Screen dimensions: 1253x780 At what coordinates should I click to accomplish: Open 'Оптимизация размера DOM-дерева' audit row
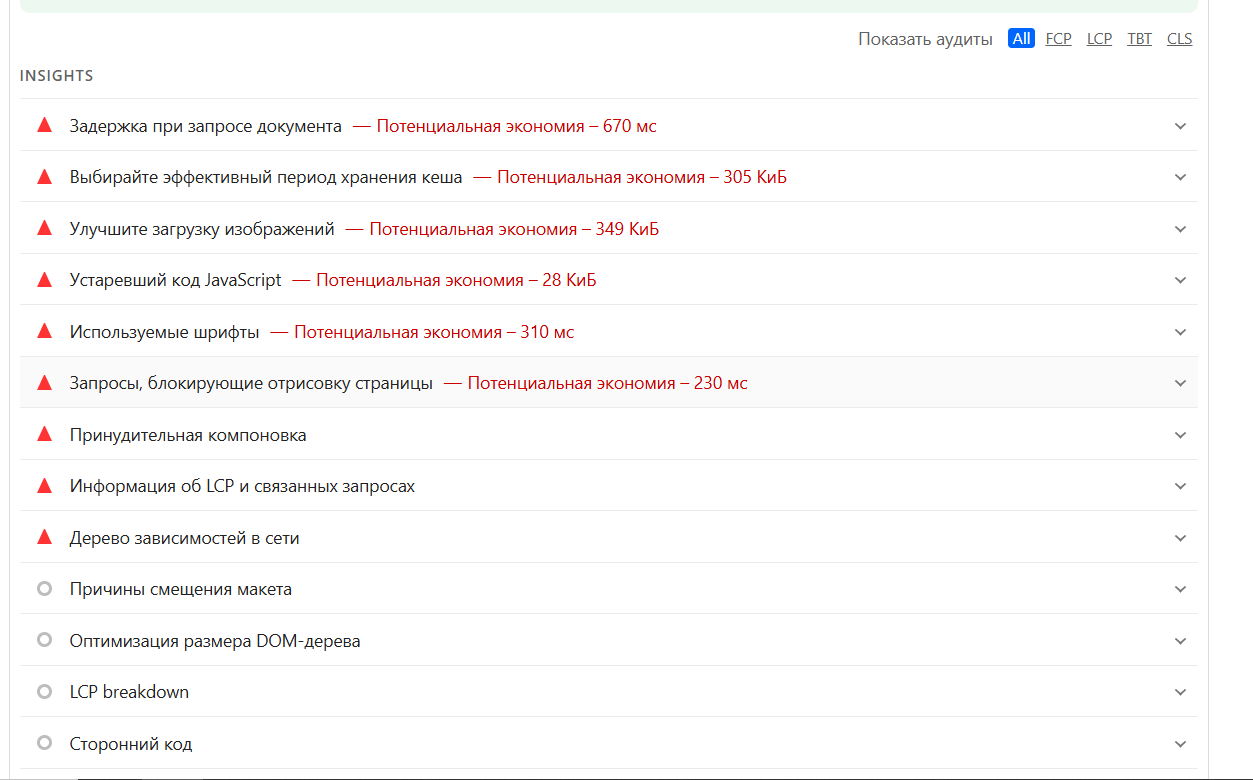[x=215, y=641]
